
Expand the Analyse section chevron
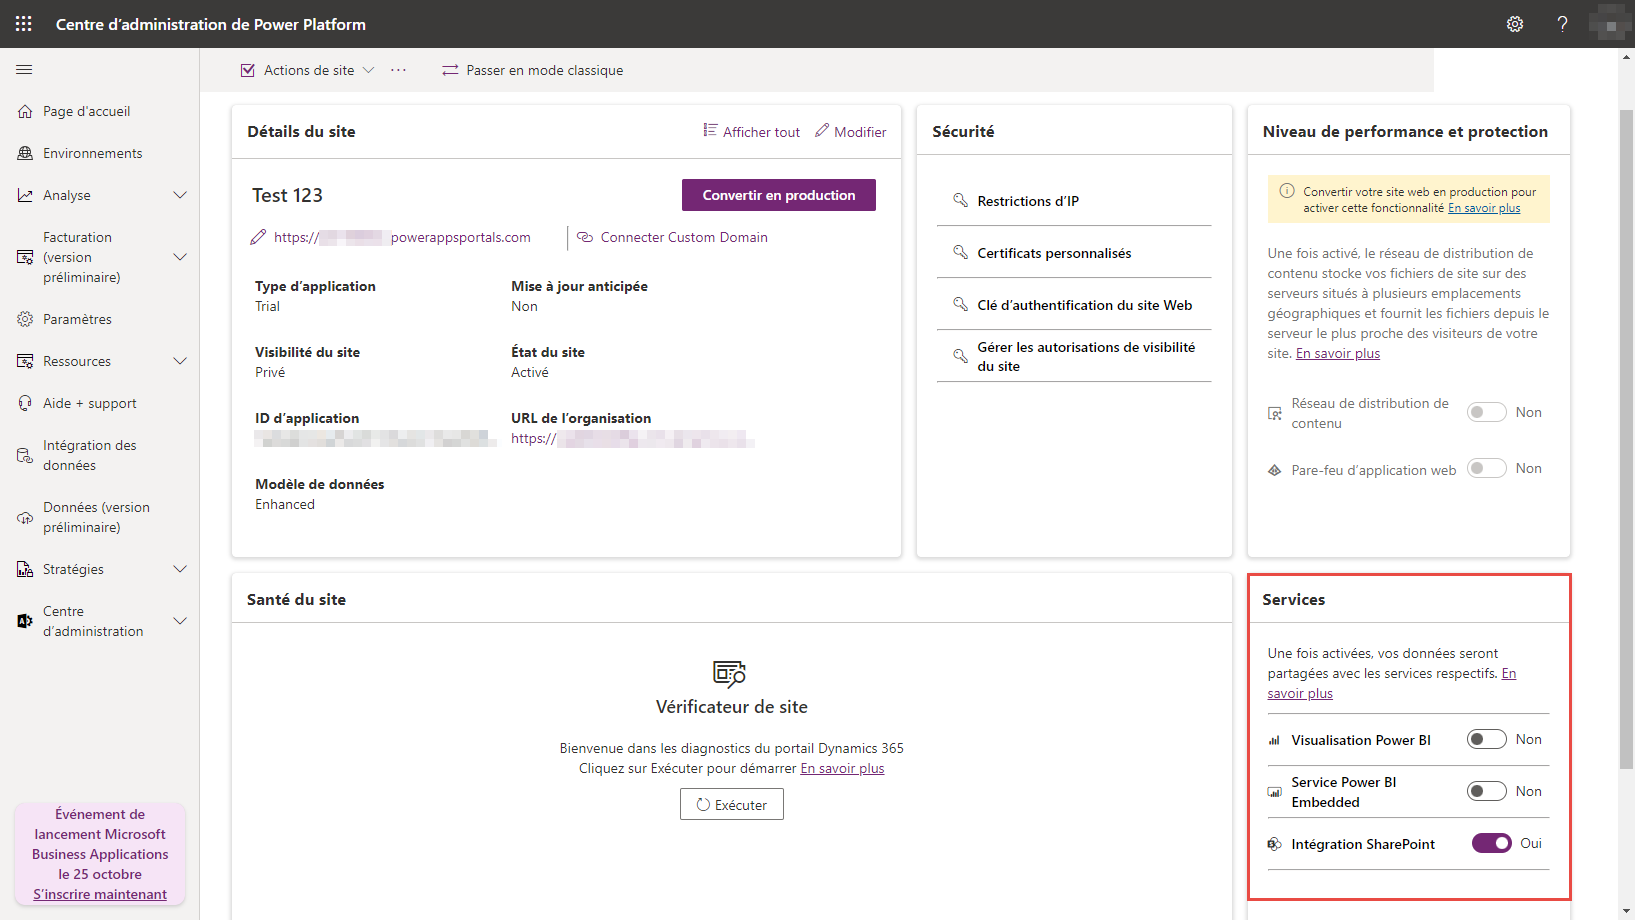(x=180, y=195)
